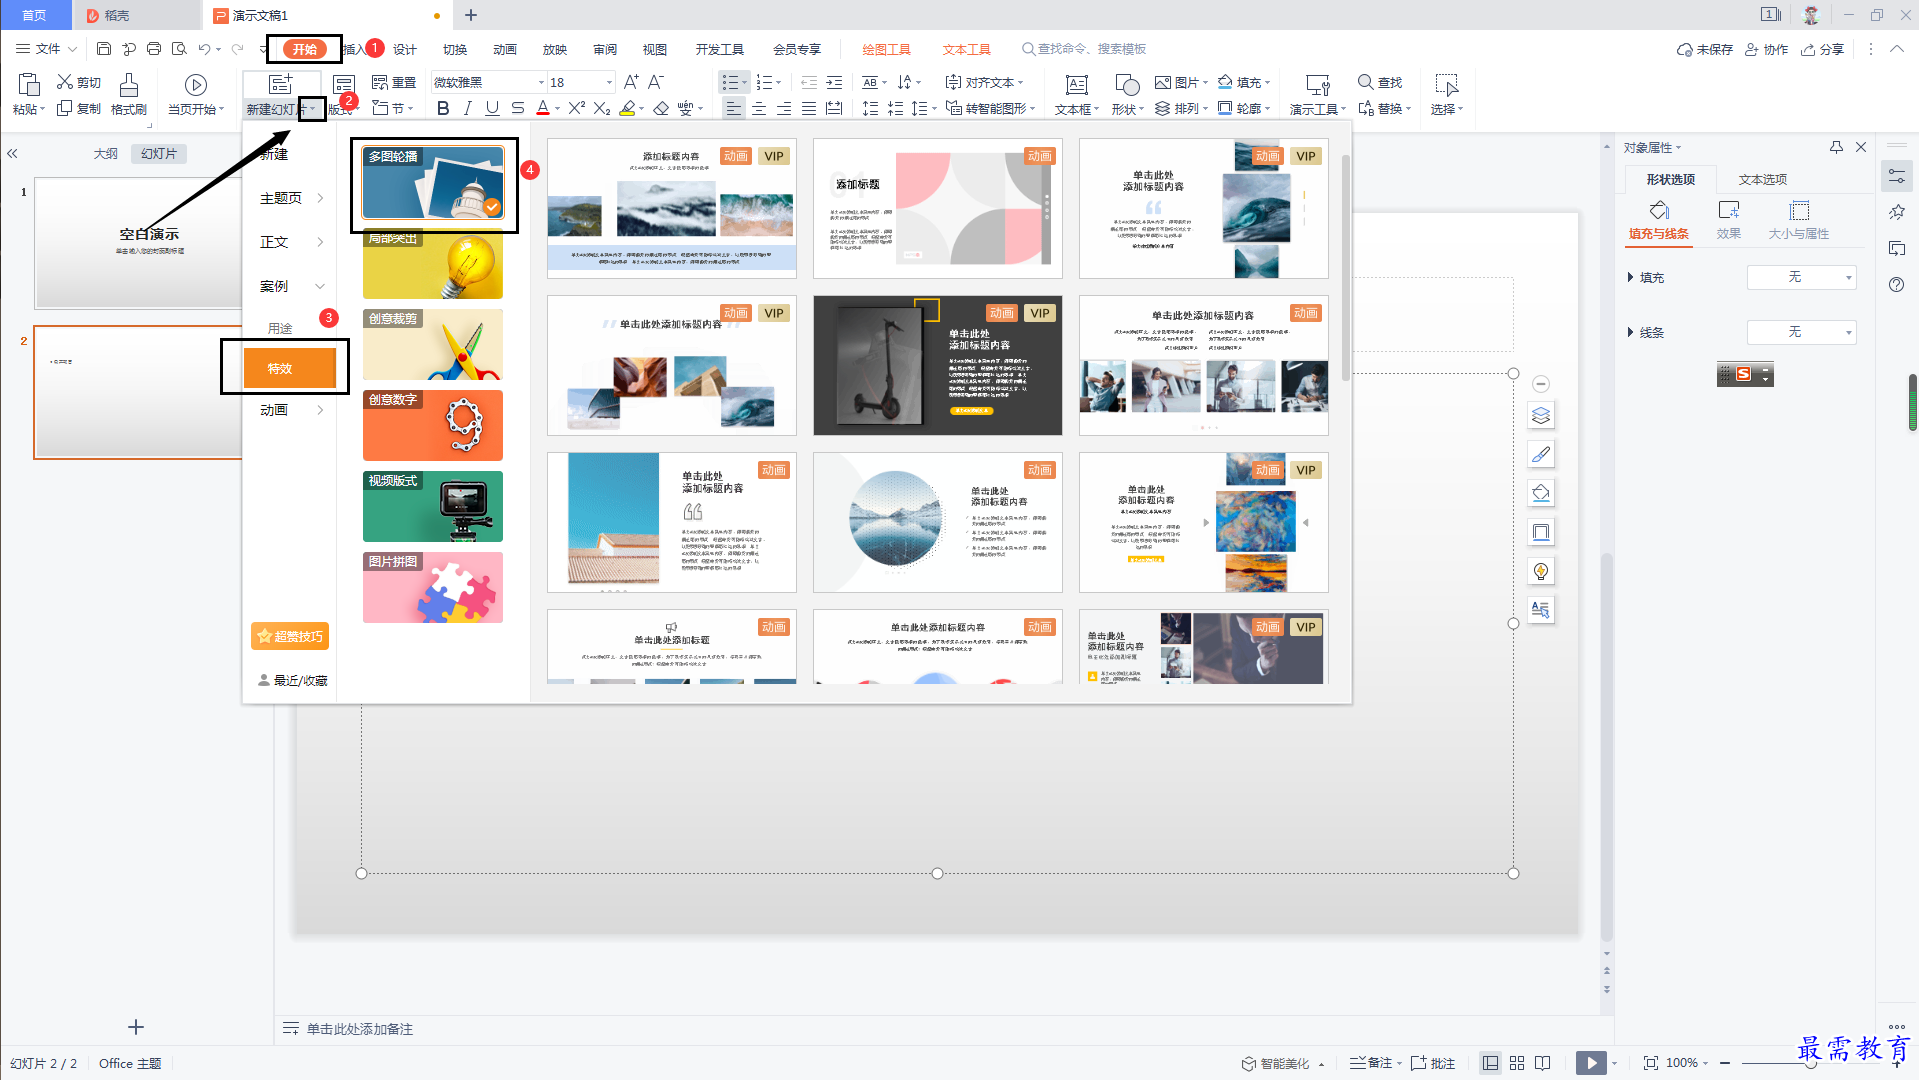This screenshot has height=1080, width=1919.
Task: Click the Print icon in quick toolbar
Action: tap(154, 49)
